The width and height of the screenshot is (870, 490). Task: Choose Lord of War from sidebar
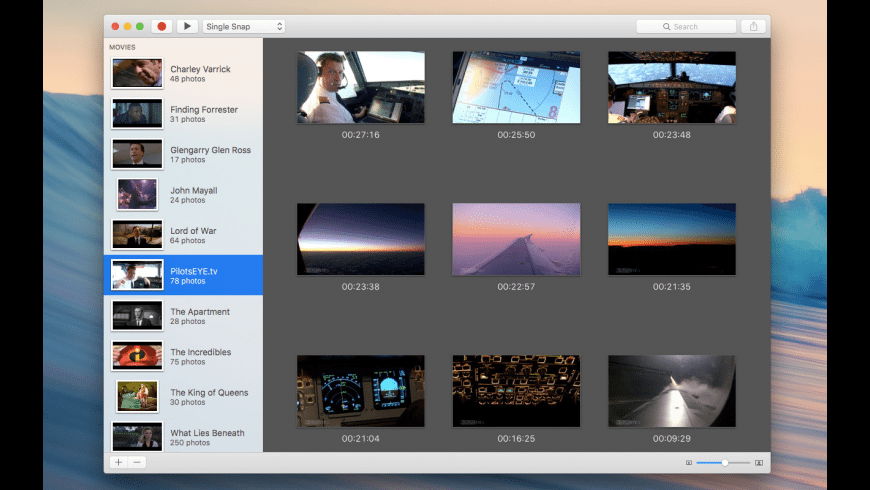tap(183, 235)
